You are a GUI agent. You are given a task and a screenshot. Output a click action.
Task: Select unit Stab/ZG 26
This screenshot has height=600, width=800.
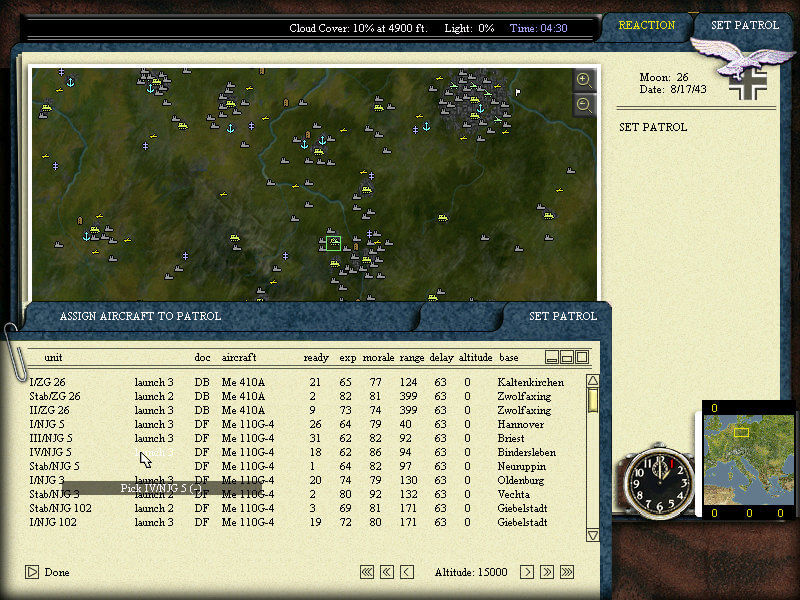[55, 396]
